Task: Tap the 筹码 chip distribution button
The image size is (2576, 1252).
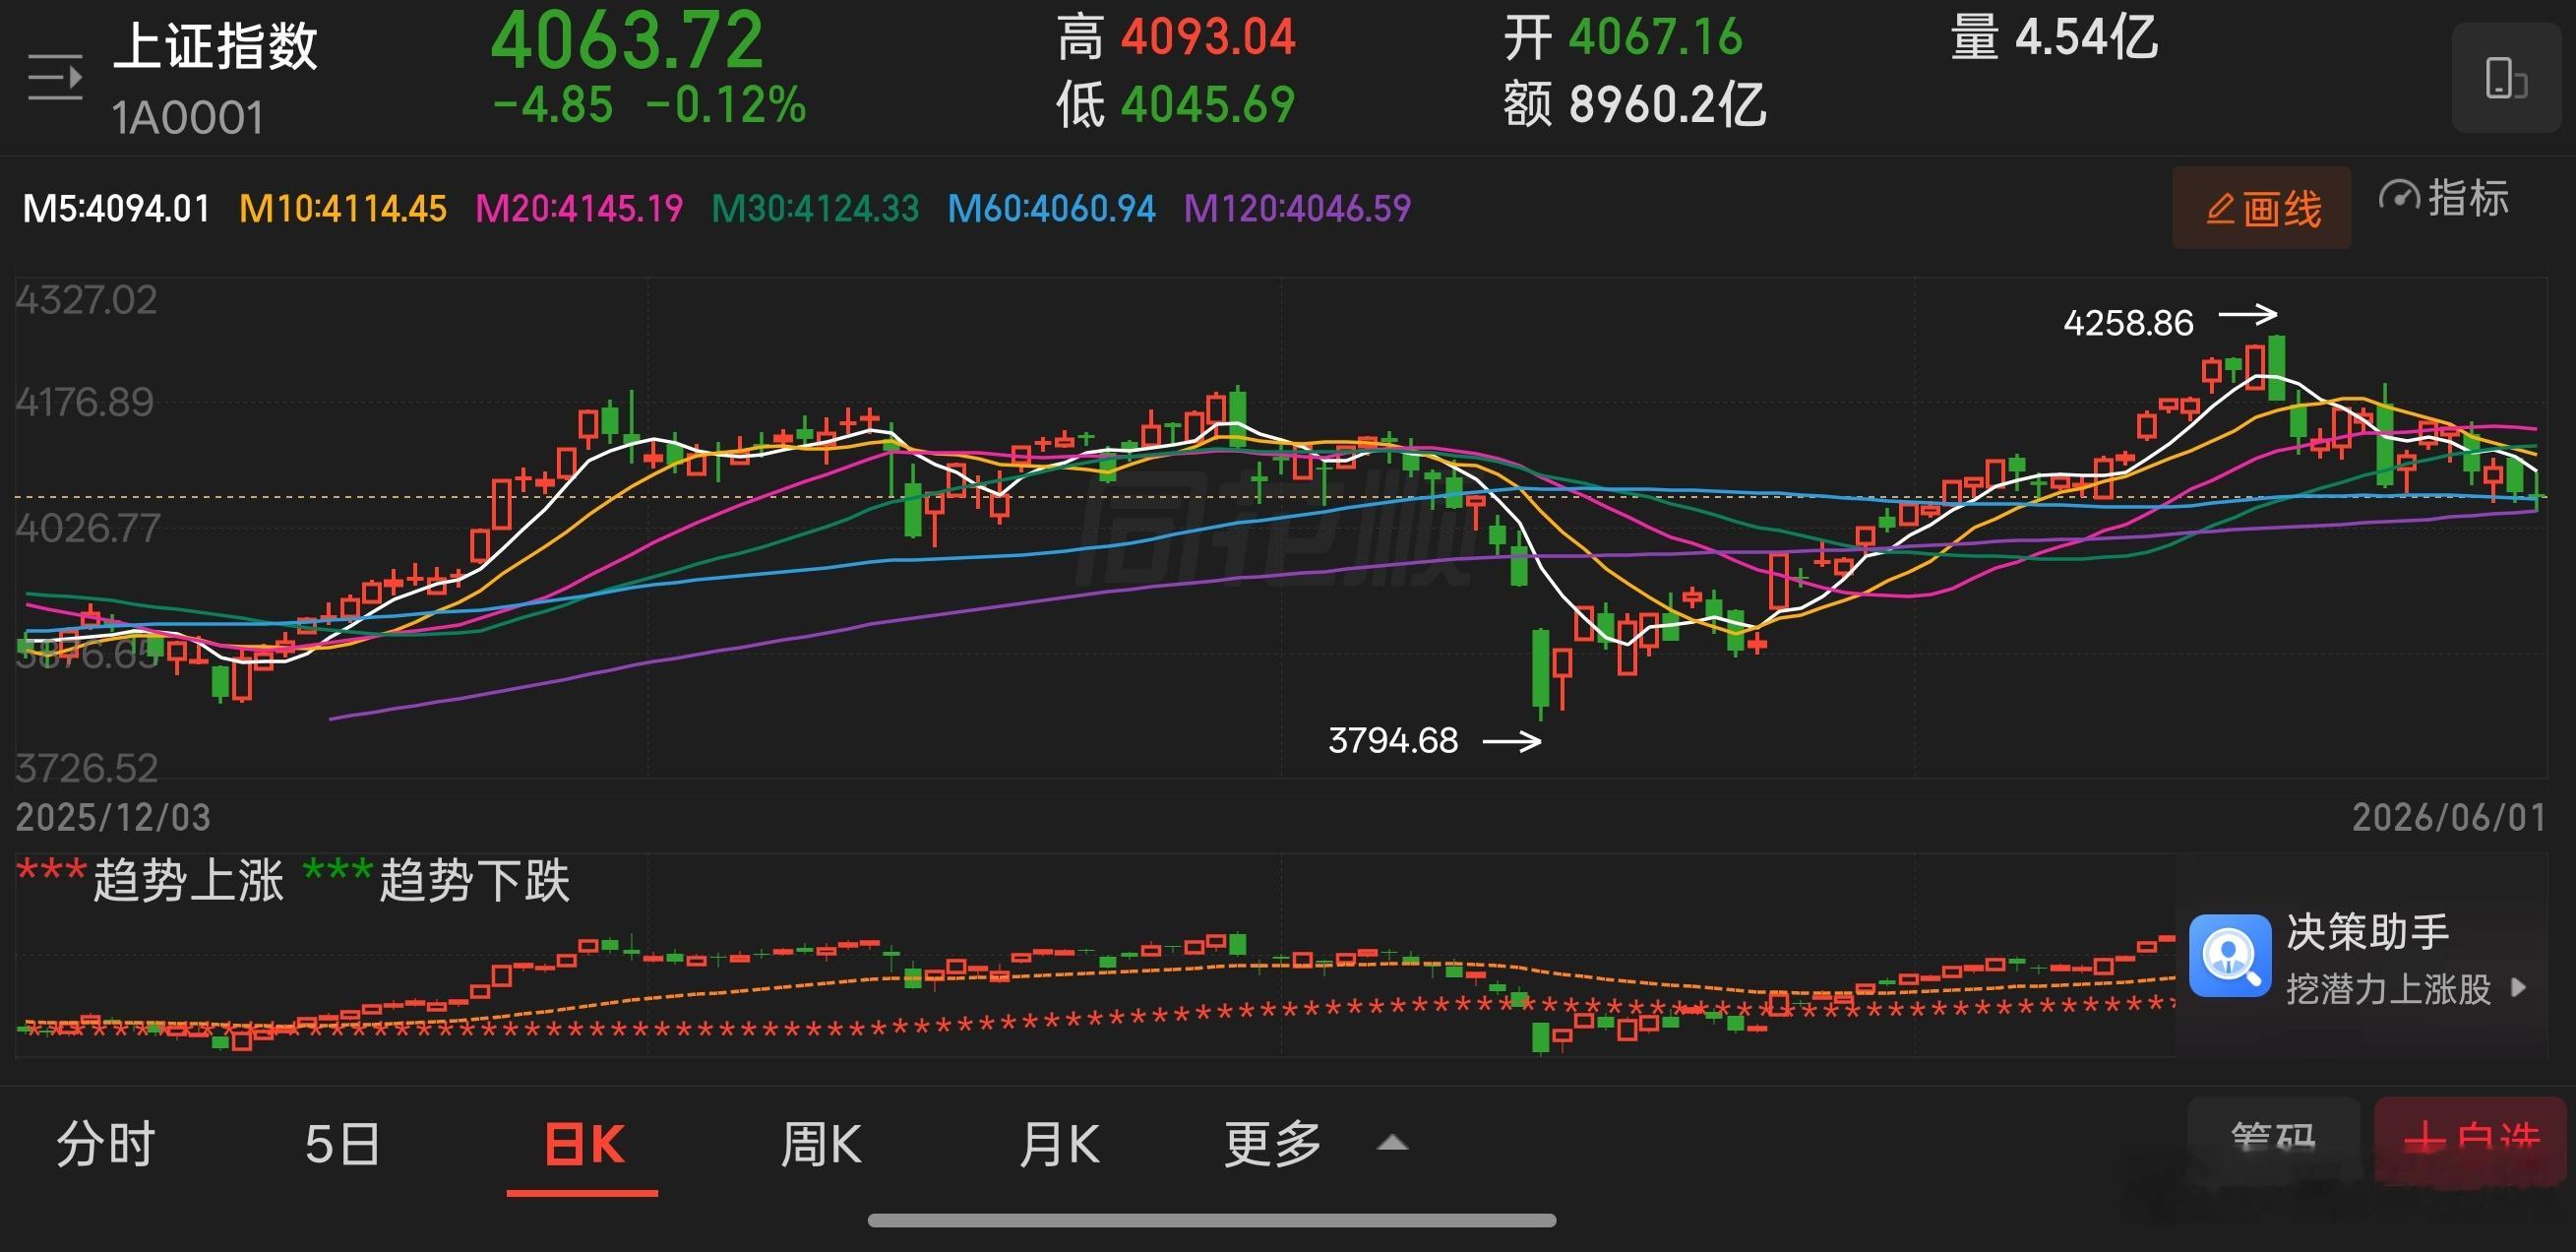Action: click(2273, 1138)
